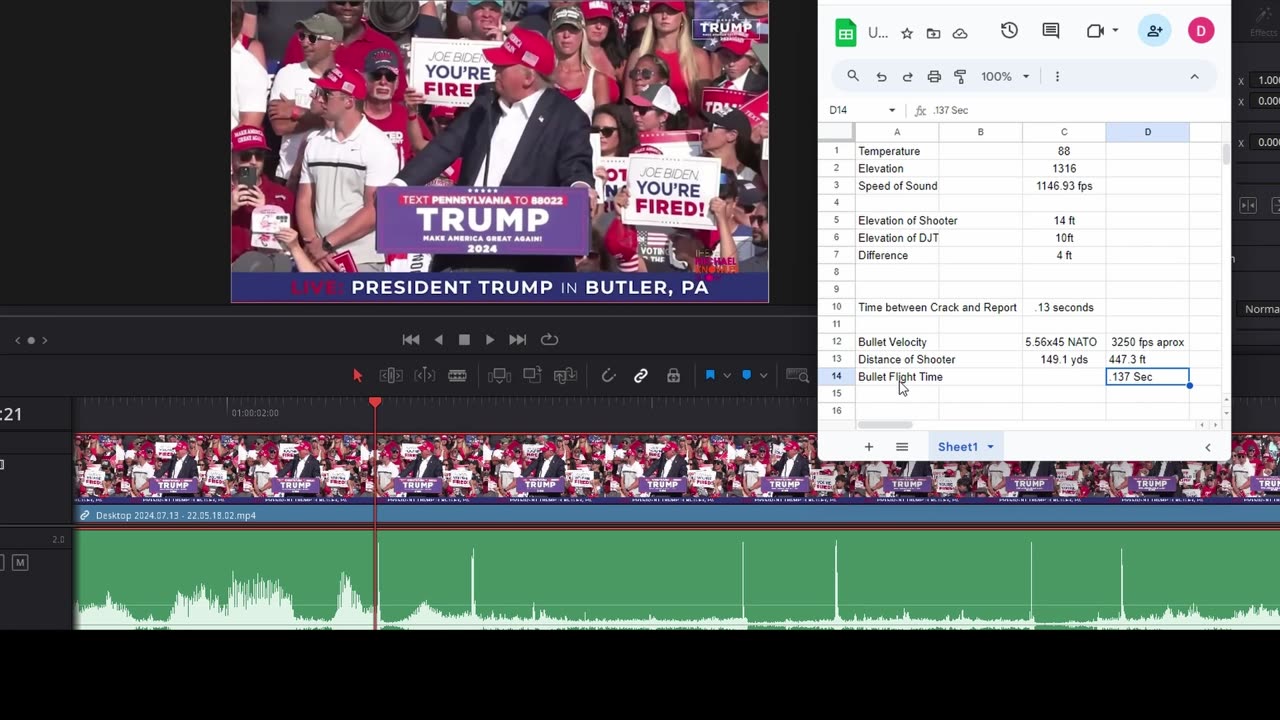The width and height of the screenshot is (1280, 720).
Task: Toggle loop playback button
Action: pyautogui.click(x=549, y=340)
